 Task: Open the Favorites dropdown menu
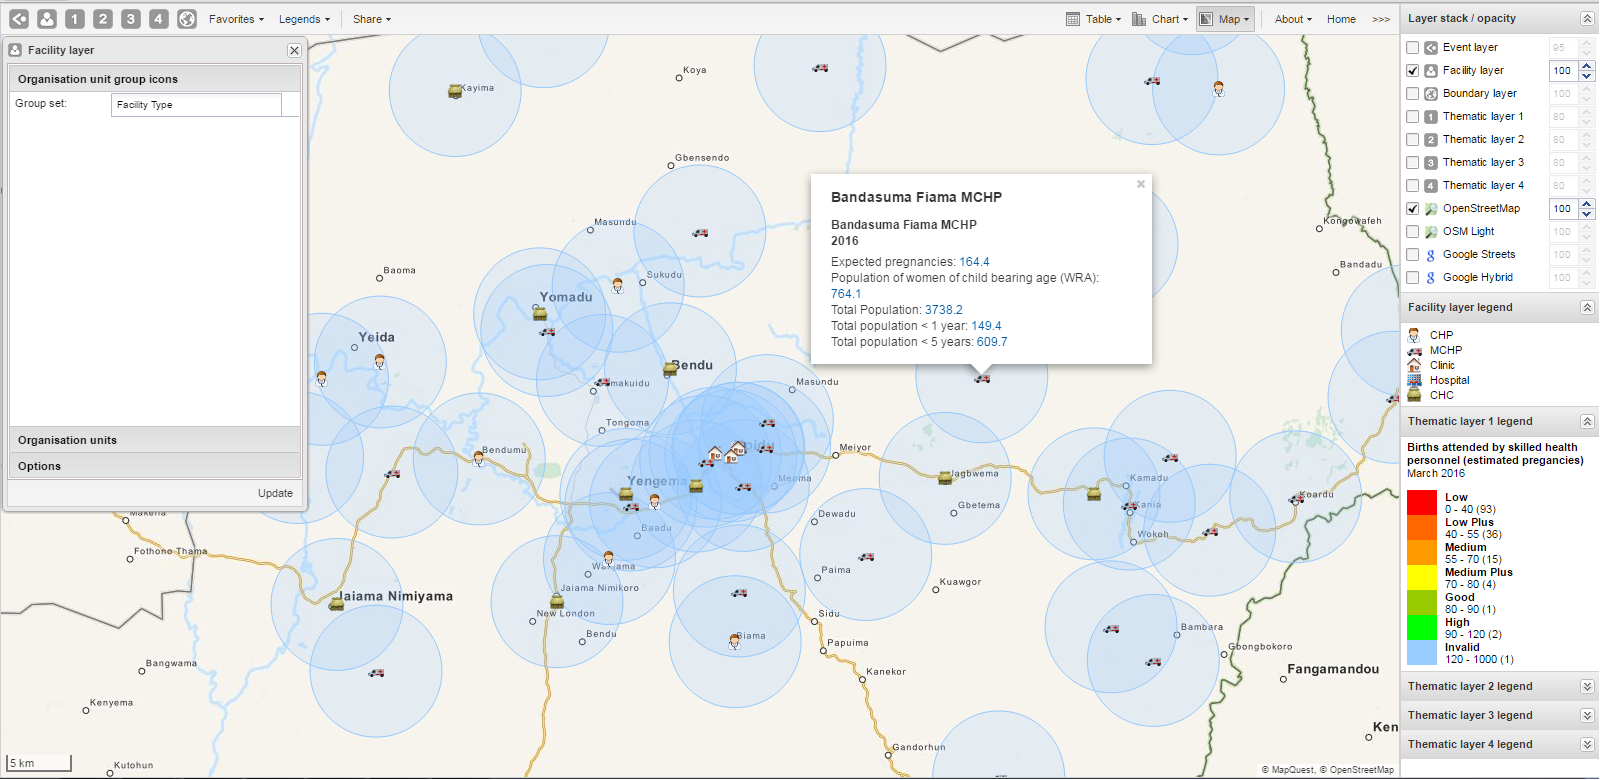(236, 19)
